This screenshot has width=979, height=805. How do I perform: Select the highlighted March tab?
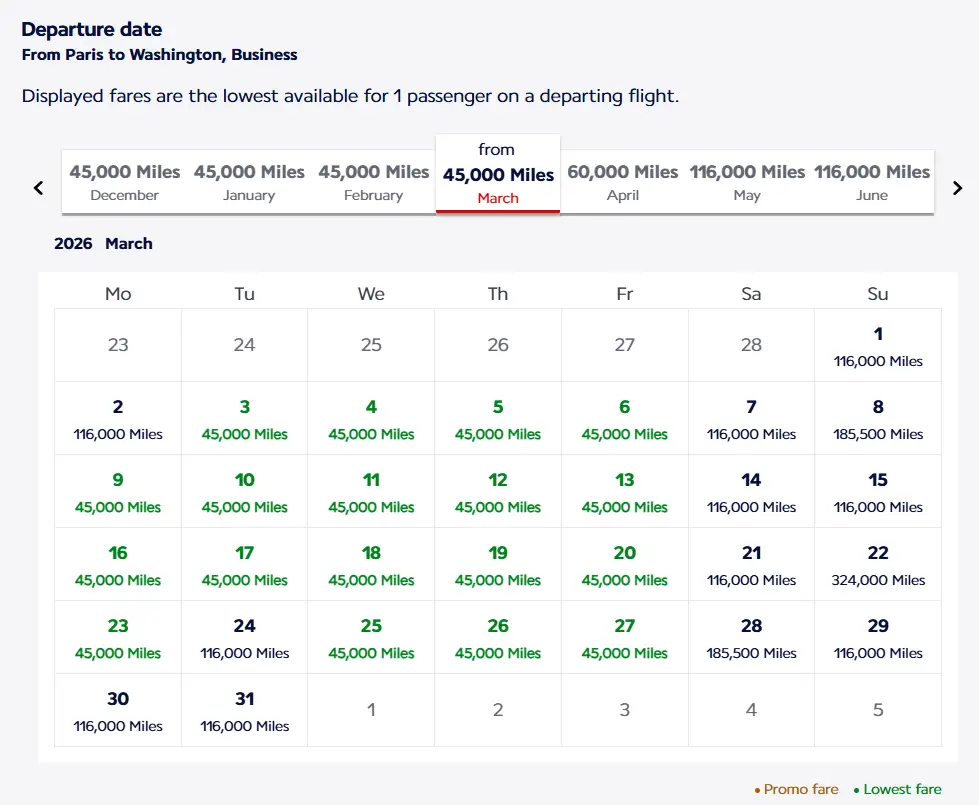click(x=498, y=174)
